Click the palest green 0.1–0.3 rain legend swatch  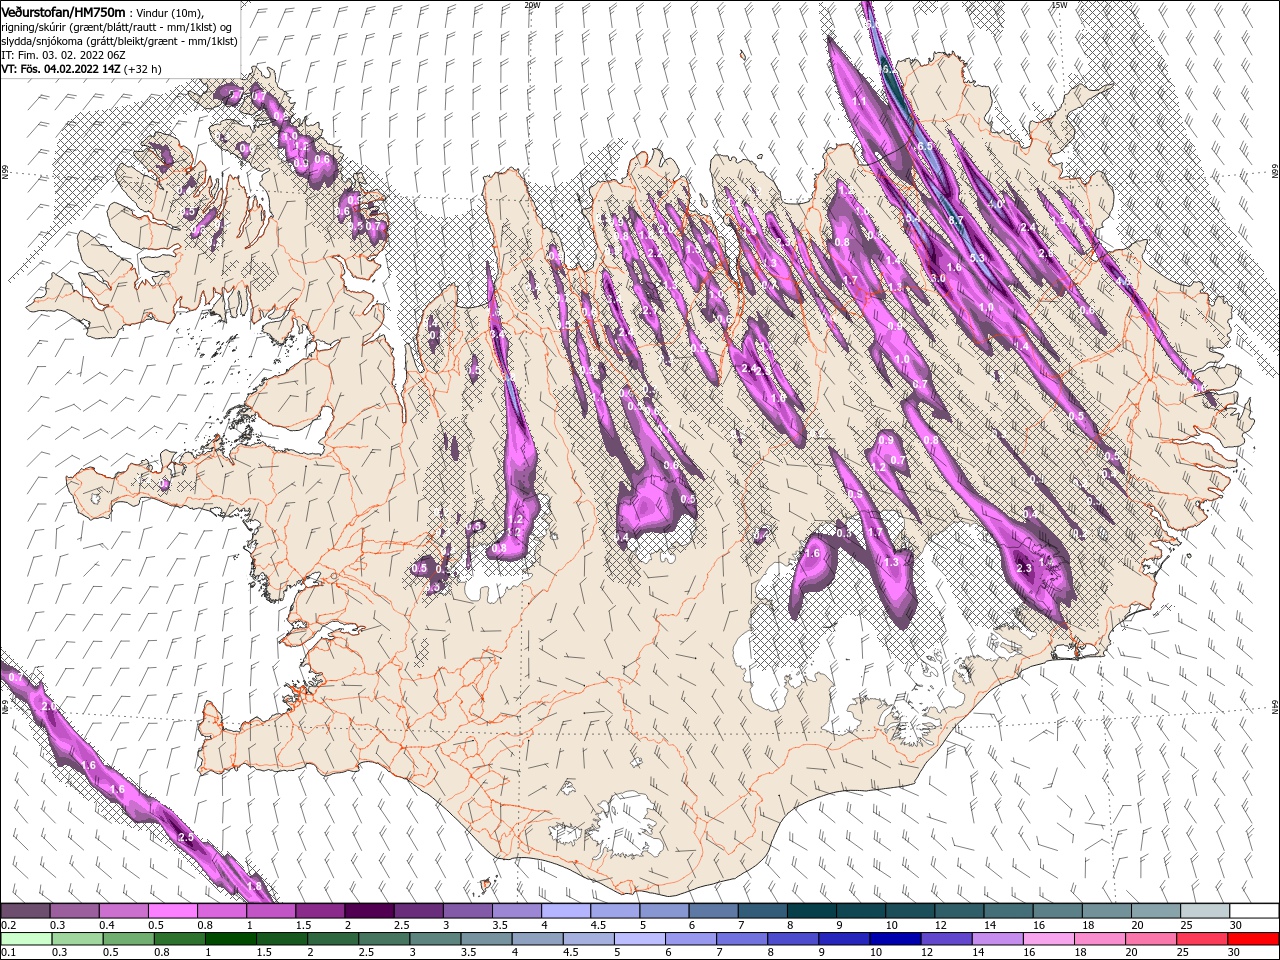pos(26,939)
